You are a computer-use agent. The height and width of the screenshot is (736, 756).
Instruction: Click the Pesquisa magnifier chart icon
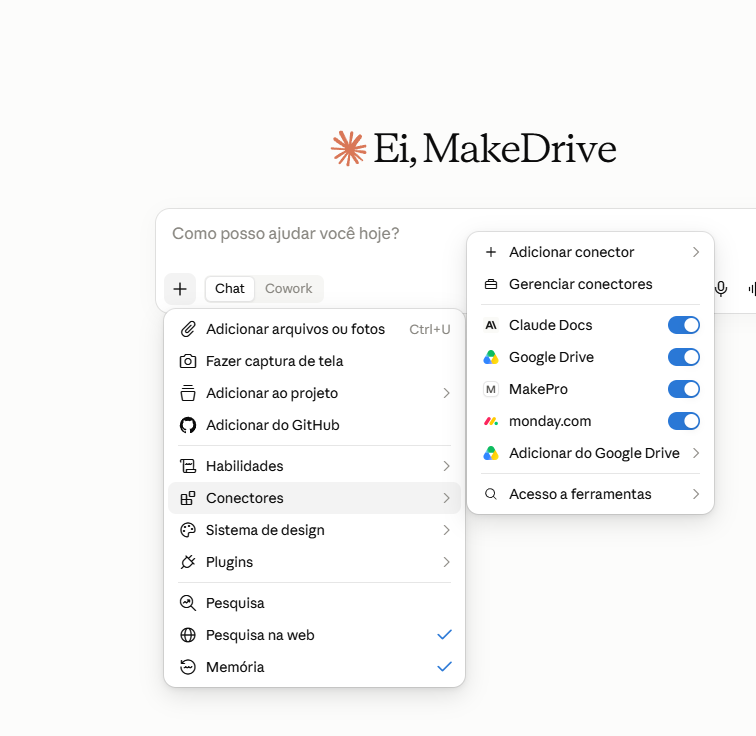[188, 603]
